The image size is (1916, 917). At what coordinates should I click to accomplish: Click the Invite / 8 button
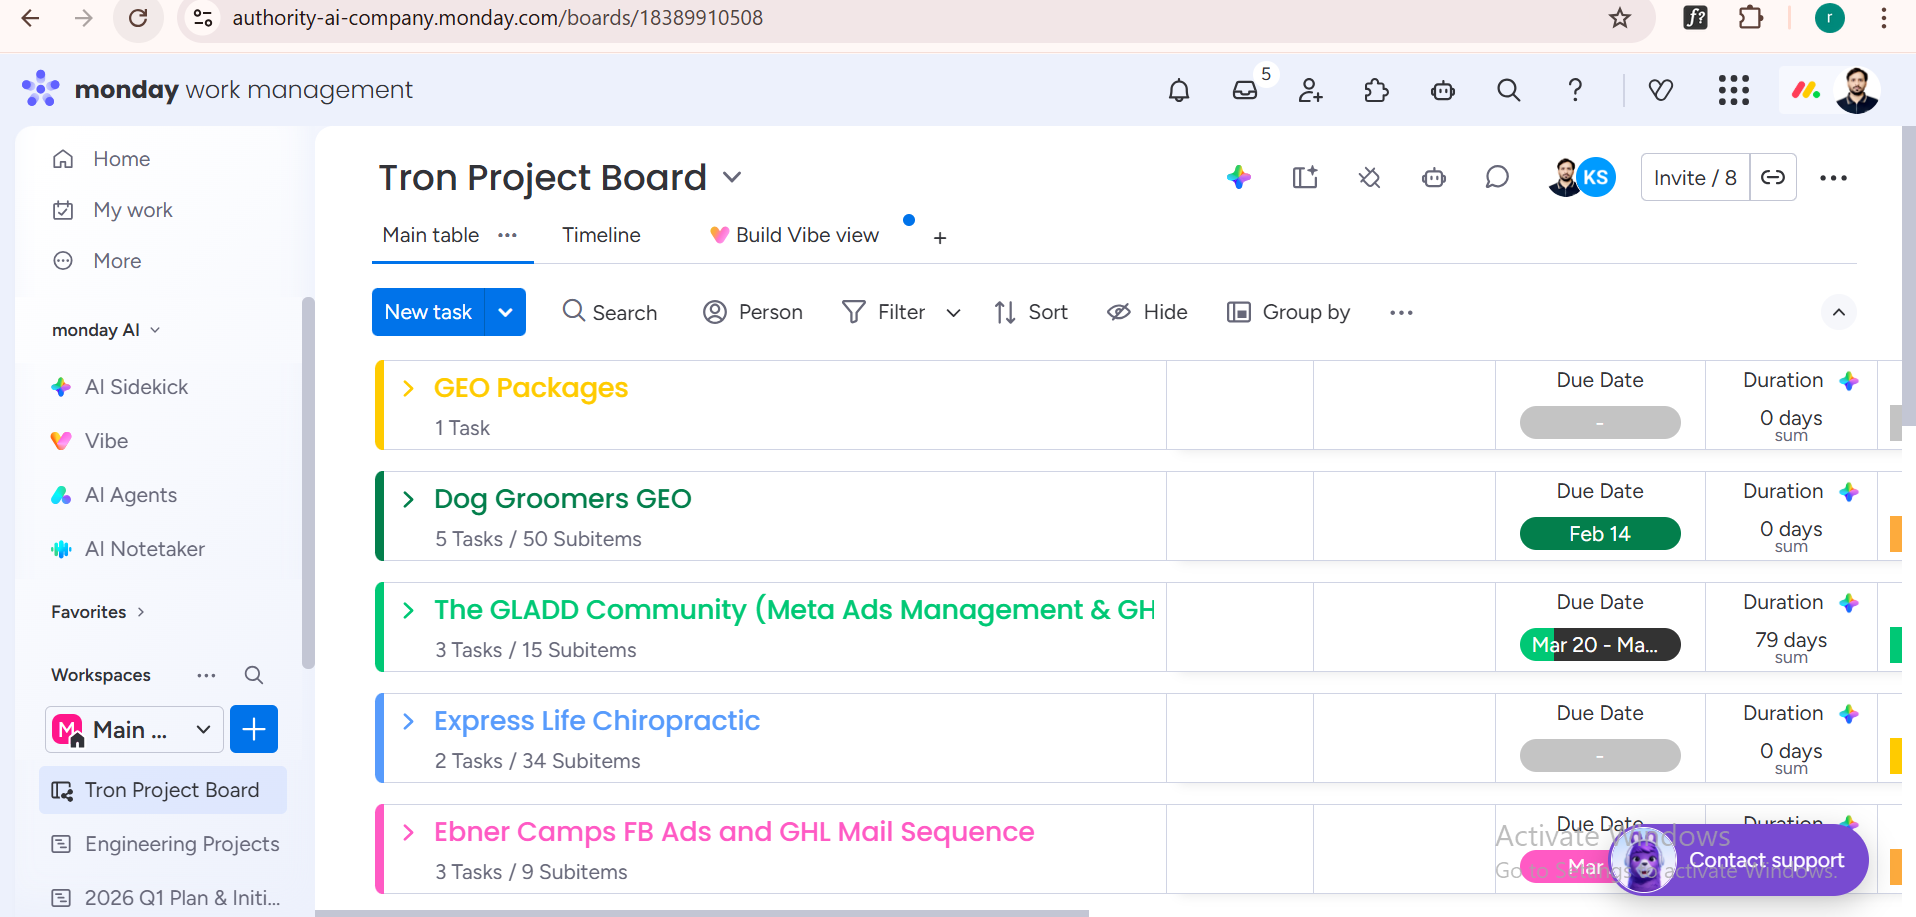[1695, 178]
